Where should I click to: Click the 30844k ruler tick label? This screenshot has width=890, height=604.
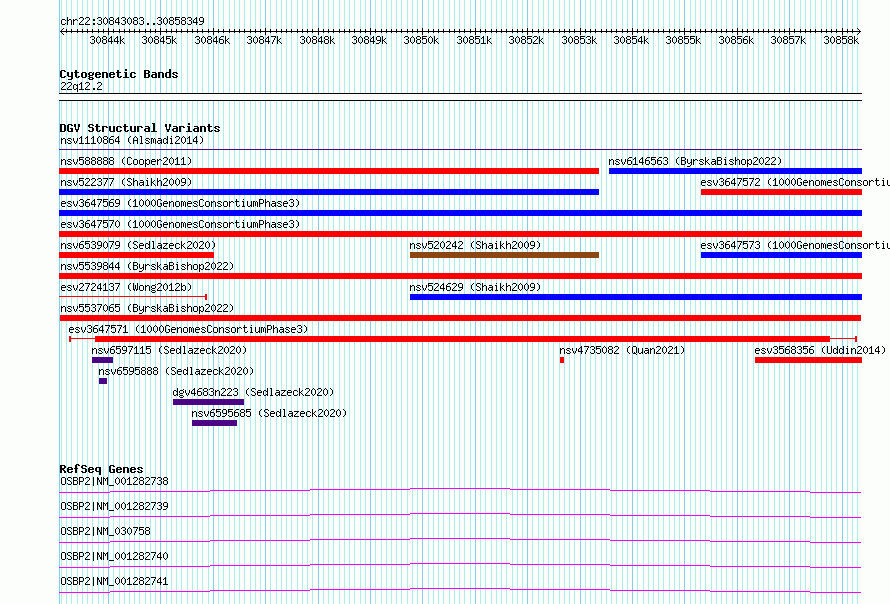click(107, 40)
